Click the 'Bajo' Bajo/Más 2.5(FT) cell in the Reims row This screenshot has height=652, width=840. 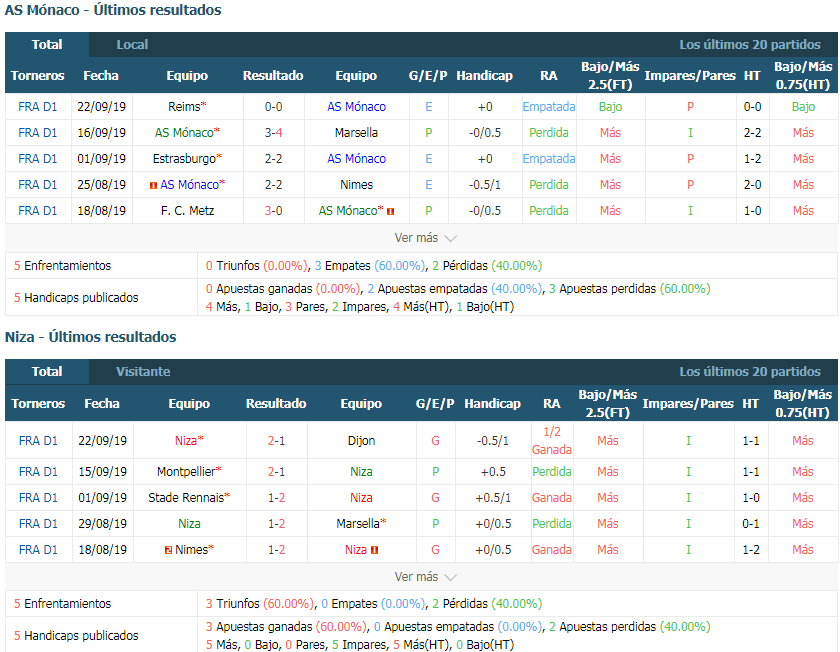tap(610, 107)
